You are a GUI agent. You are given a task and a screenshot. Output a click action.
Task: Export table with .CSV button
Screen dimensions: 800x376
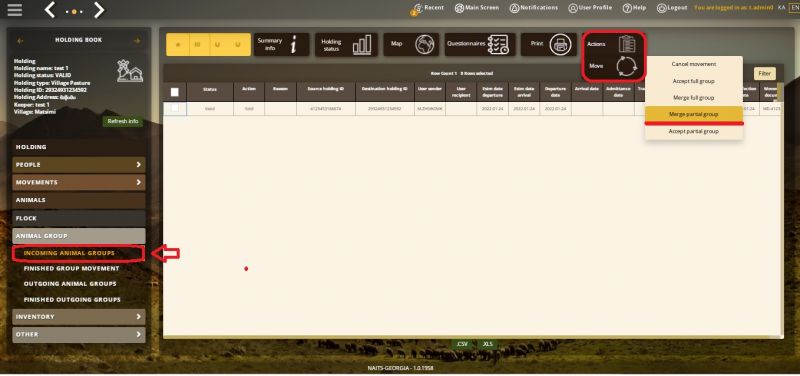click(462, 344)
